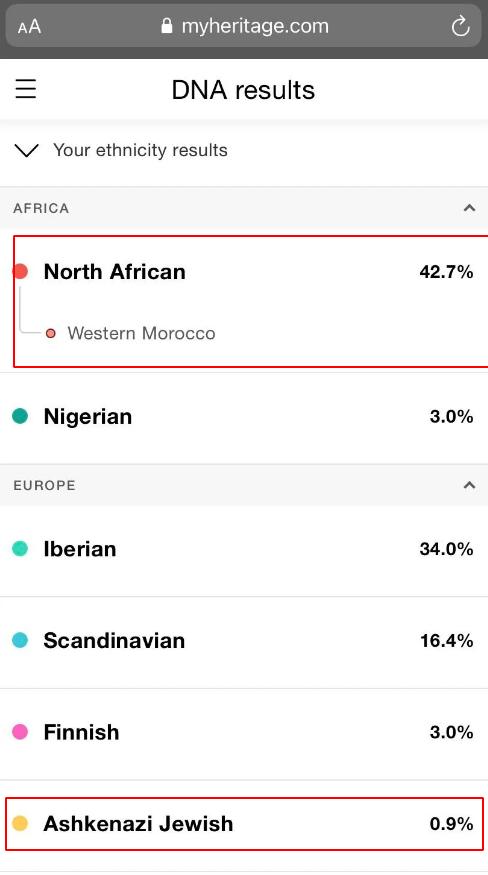Click the small Western Morocco dot
The image size is (488, 875).
point(51,333)
